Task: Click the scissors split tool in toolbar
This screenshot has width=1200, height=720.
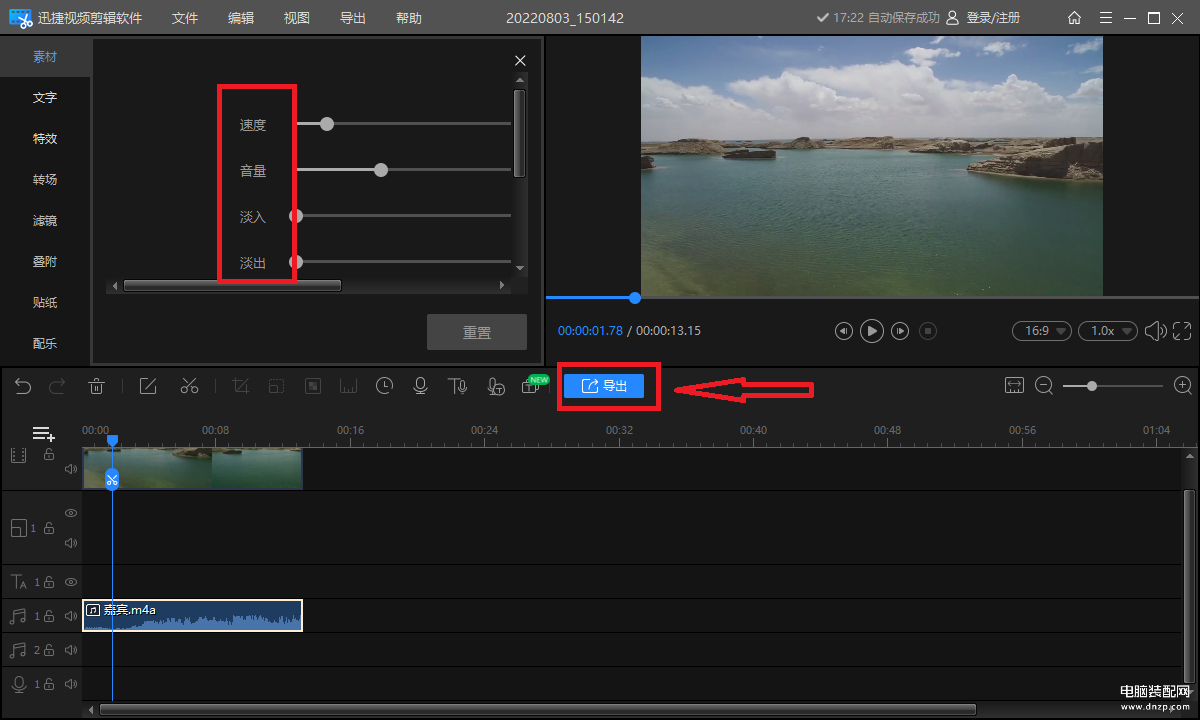Action: pos(189,386)
